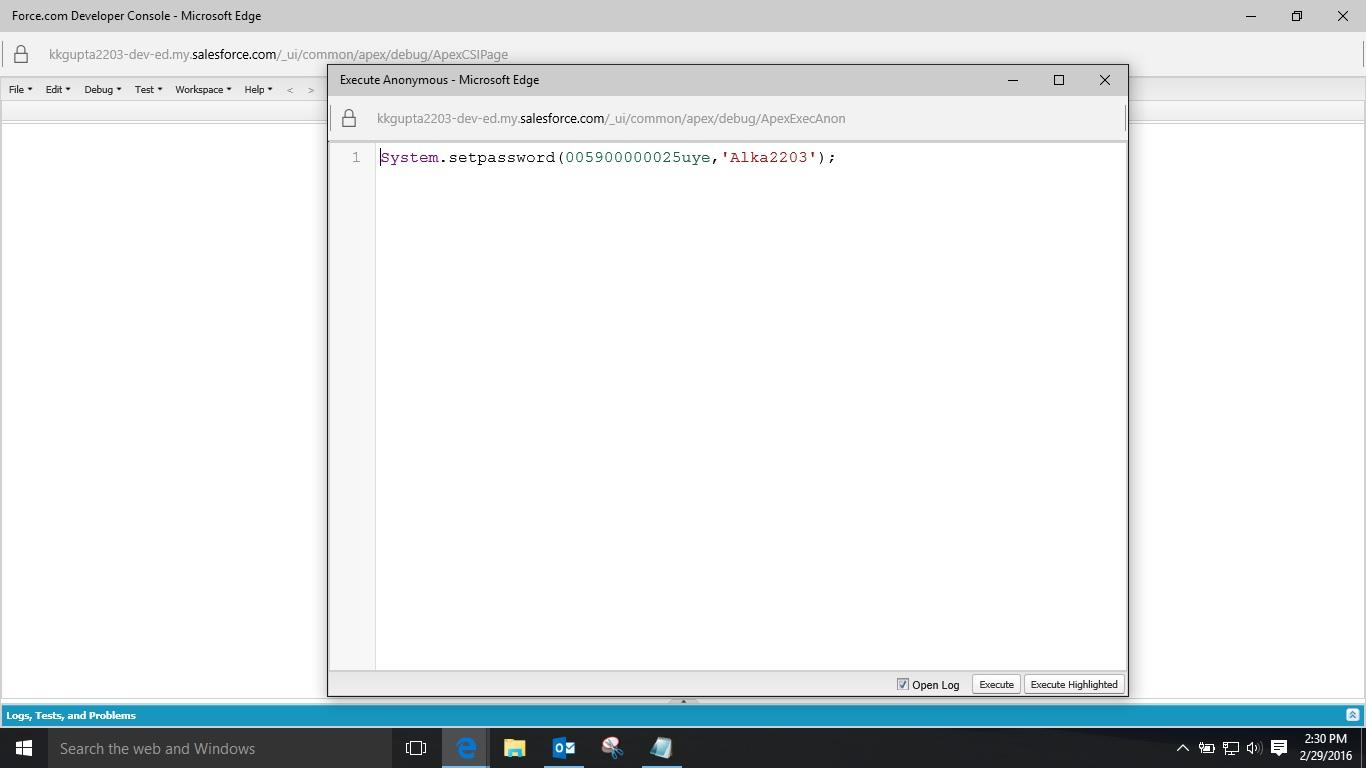This screenshot has height=768, width=1366.
Task: Click the Execute button
Action: click(996, 684)
